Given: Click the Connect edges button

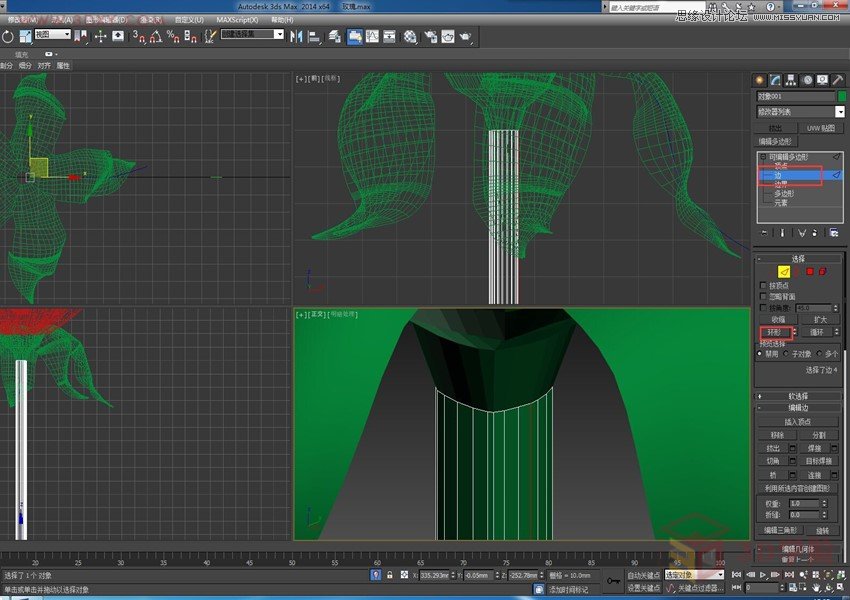Looking at the screenshot, I should (815, 475).
